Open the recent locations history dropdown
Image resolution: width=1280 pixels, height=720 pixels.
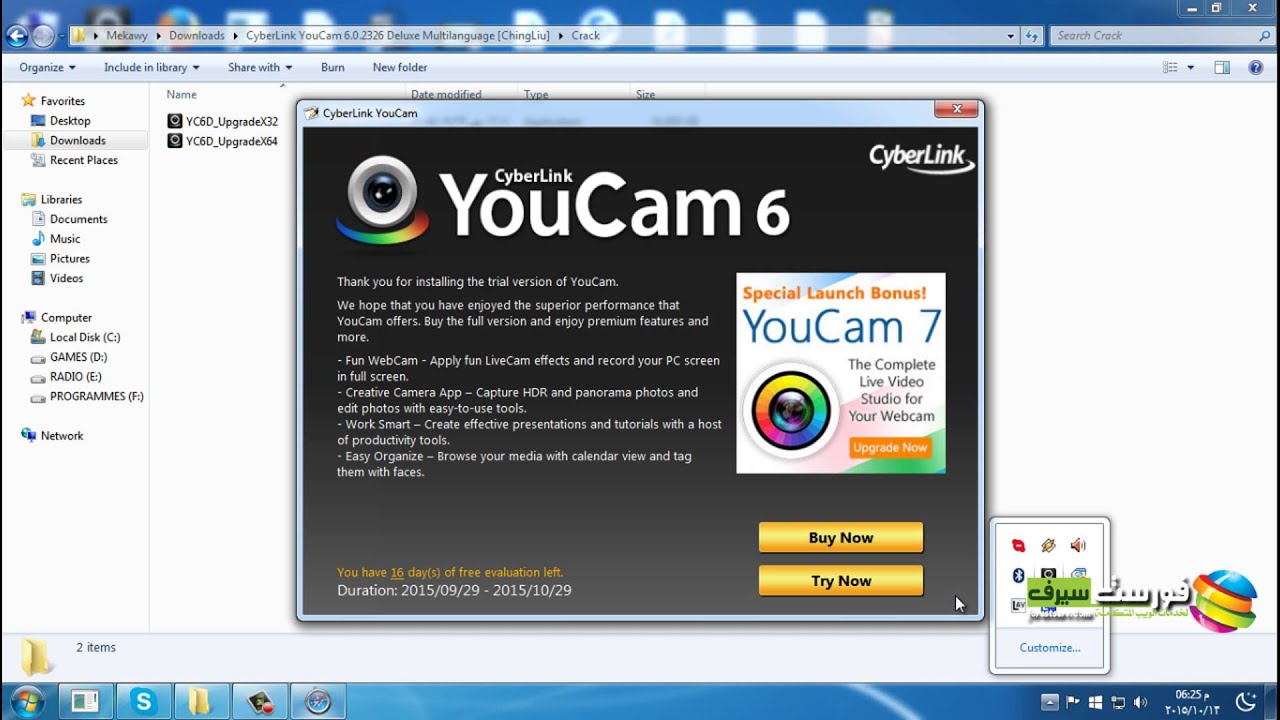click(62, 36)
